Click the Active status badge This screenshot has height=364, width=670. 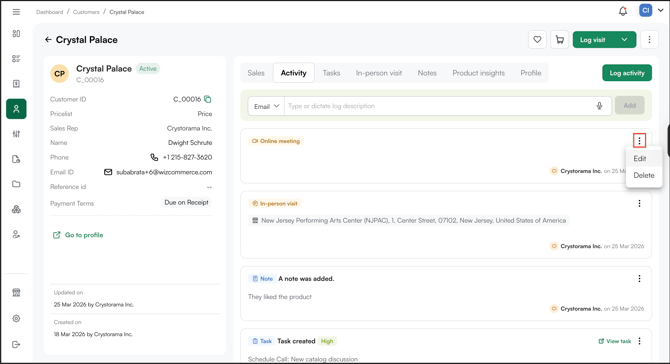[x=148, y=68]
